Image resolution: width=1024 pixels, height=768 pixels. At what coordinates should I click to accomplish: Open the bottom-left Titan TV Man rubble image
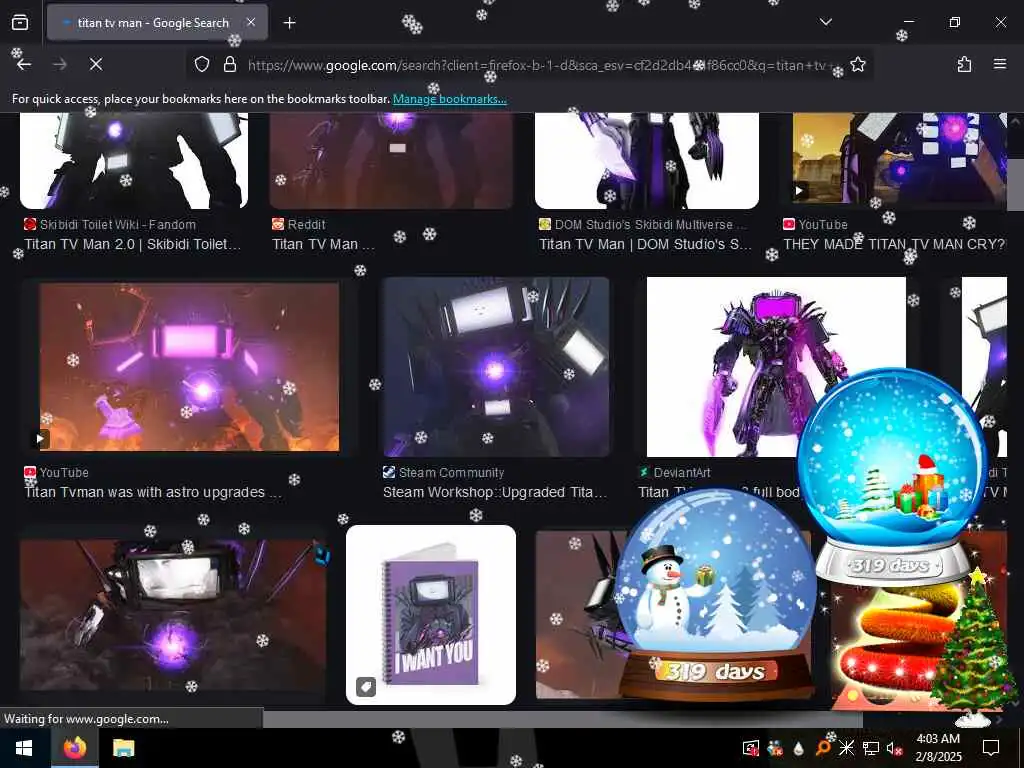[x=173, y=614]
